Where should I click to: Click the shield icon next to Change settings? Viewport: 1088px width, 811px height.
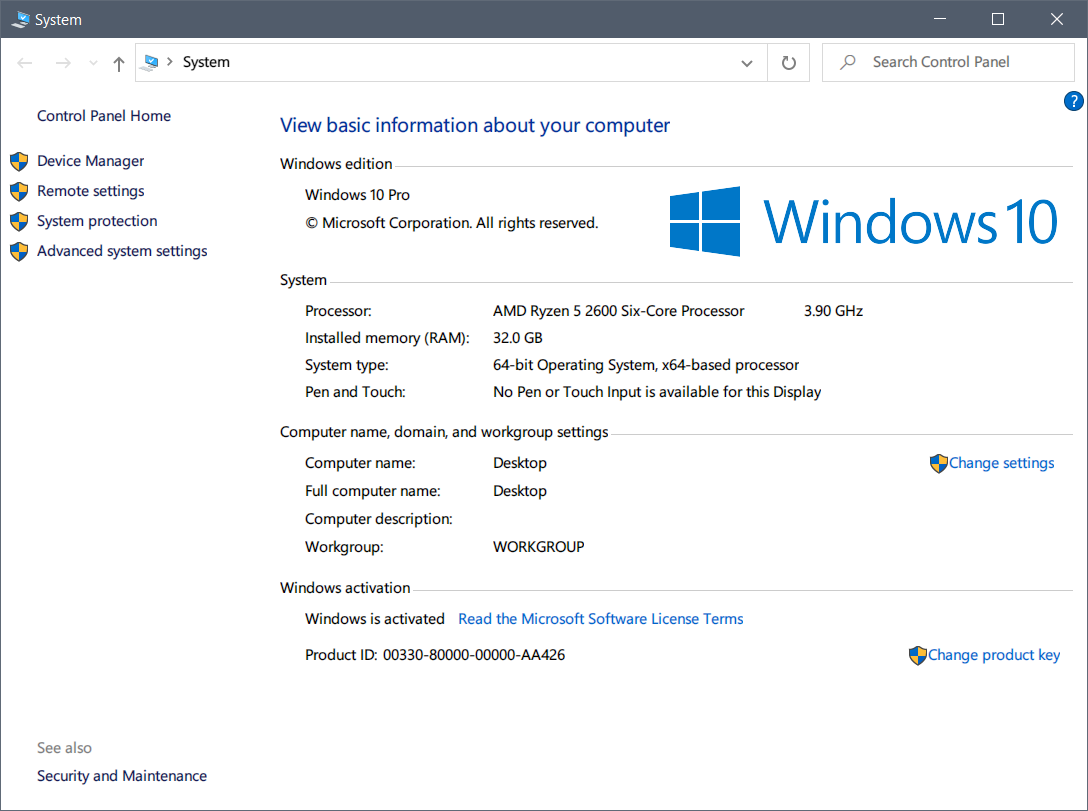938,463
